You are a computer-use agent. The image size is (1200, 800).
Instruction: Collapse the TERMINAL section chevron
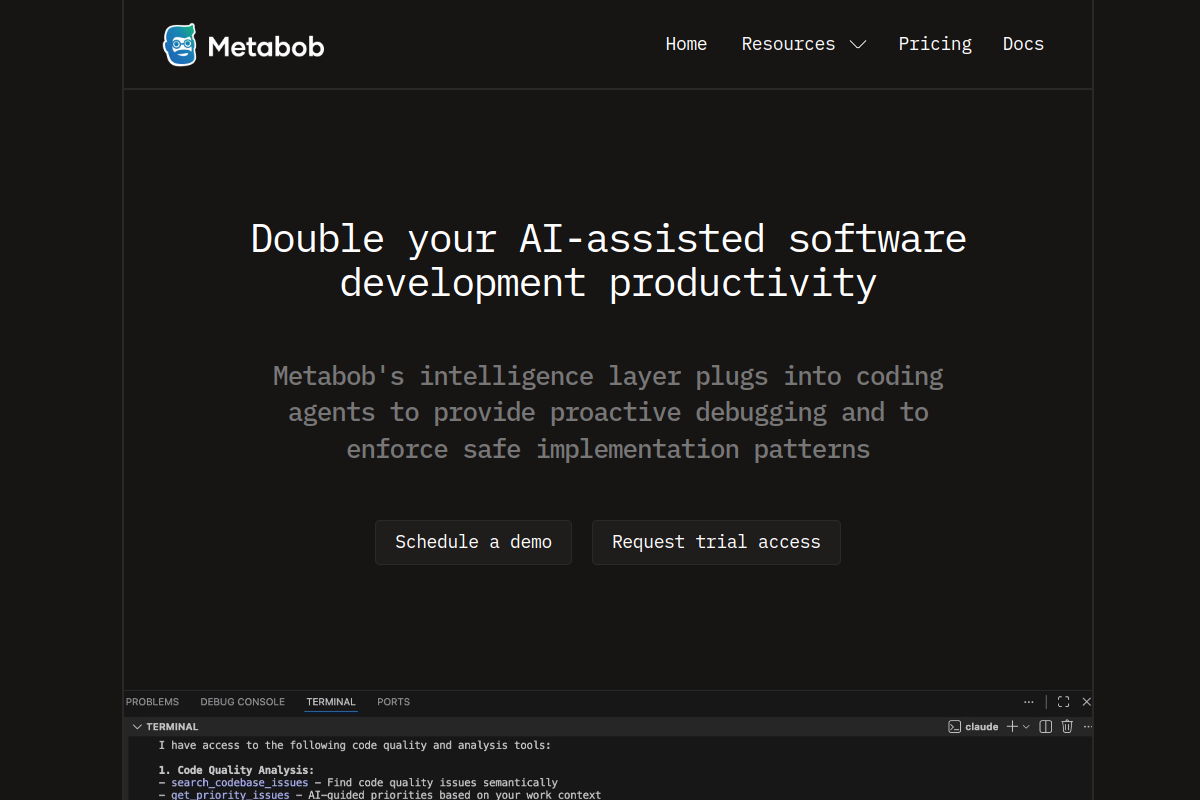[x=137, y=727]
